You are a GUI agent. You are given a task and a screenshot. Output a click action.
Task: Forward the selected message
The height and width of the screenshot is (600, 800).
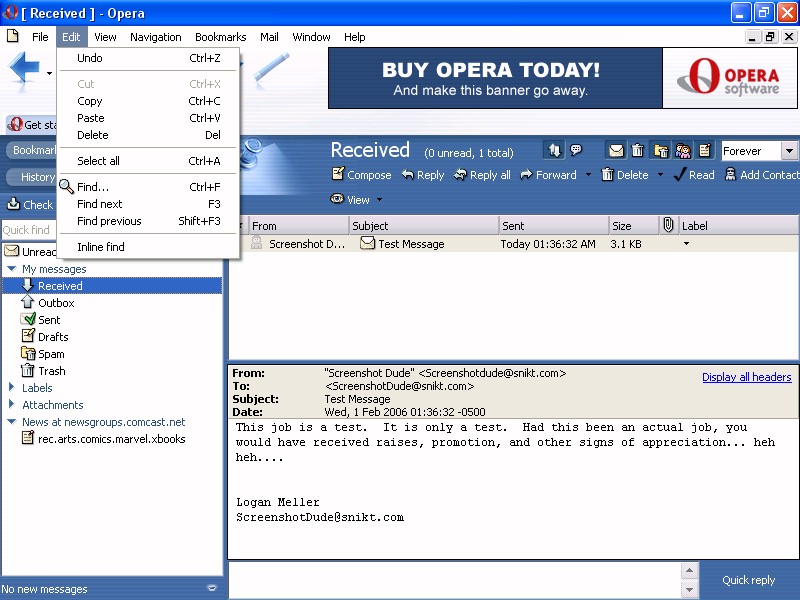click(548, 175)
